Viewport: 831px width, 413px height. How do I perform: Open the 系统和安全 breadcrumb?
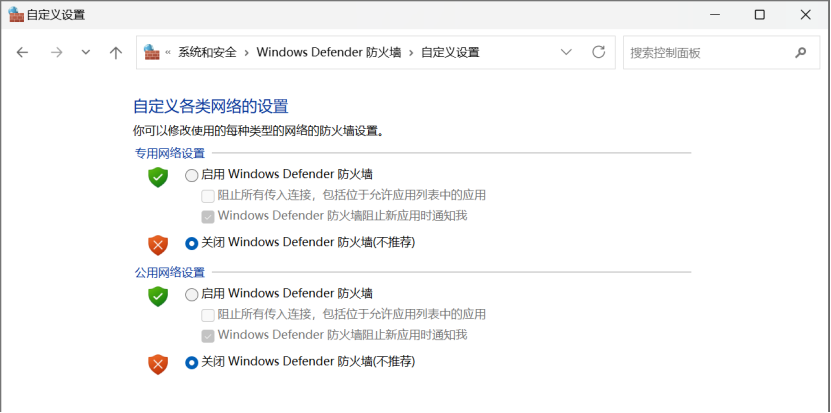click(207, 52)
